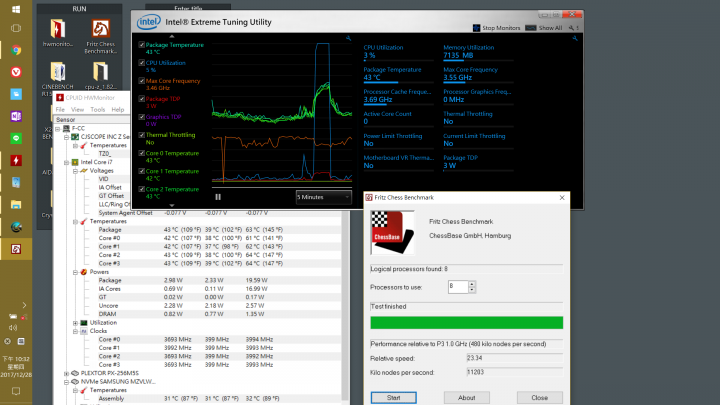Collapse the Clocks node in HWMonitor
Viewport: 720px width, 405px height.
tap(75, 331)
